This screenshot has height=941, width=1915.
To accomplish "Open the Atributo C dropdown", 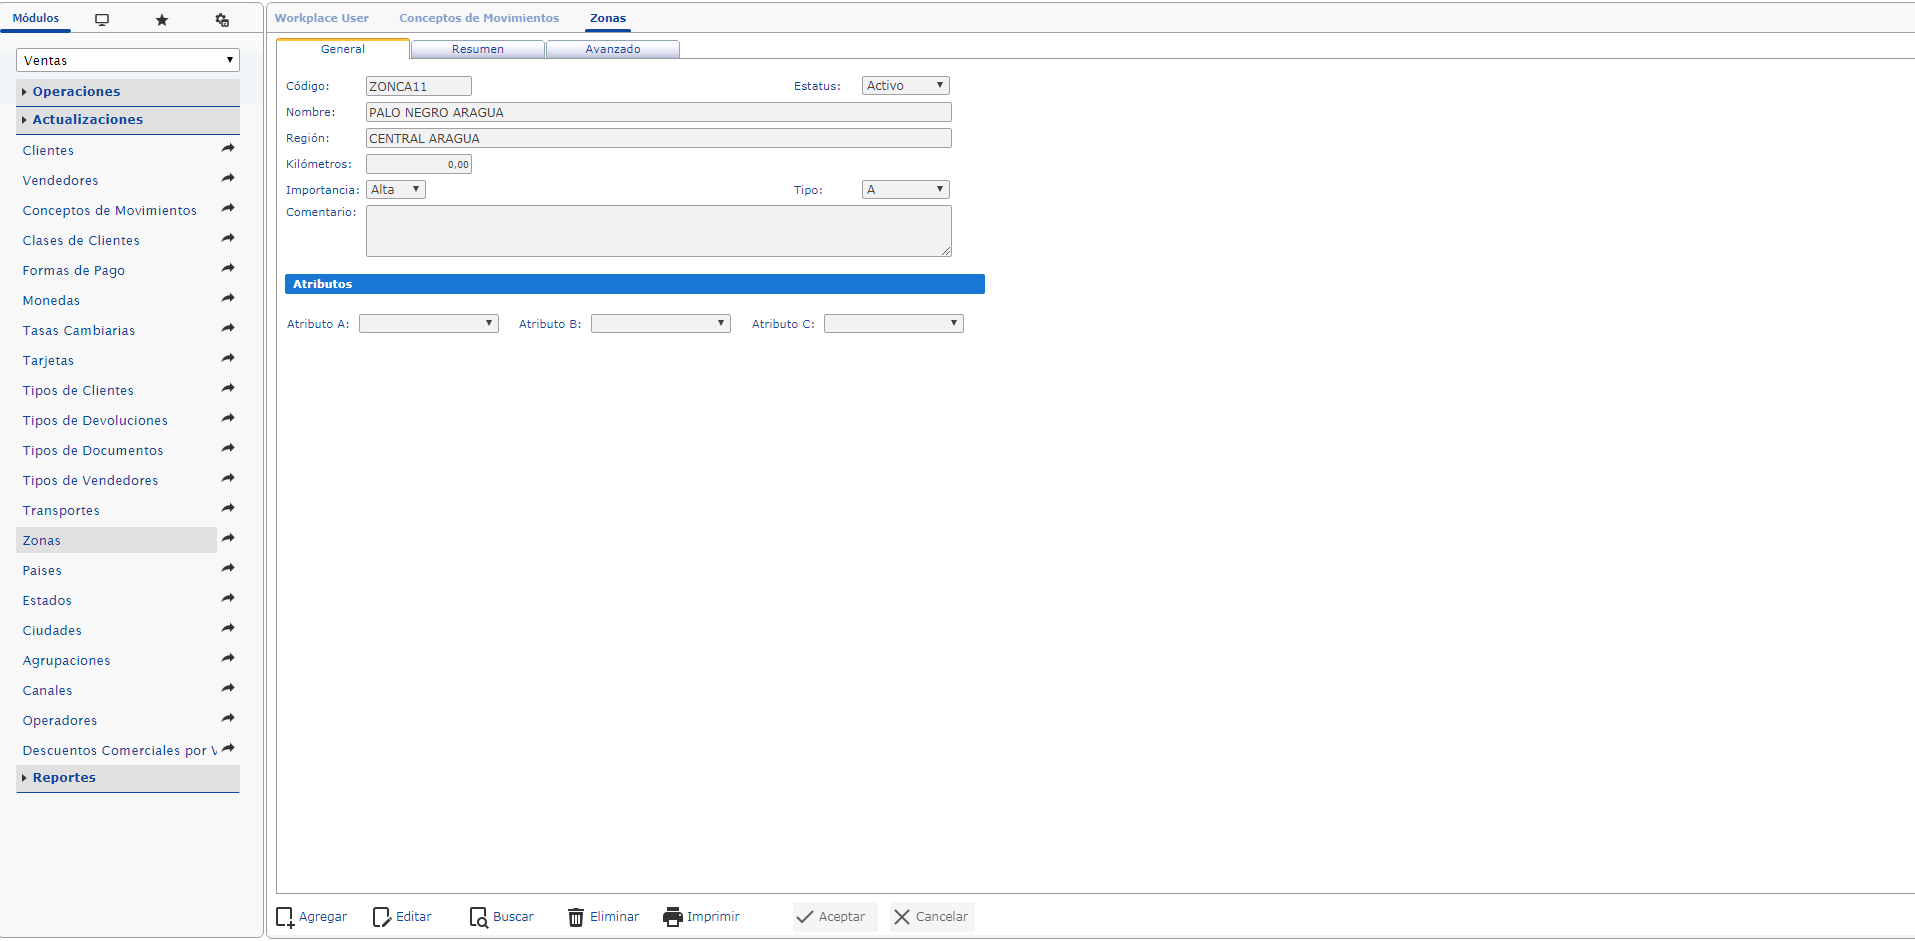I will coord(894,323).
